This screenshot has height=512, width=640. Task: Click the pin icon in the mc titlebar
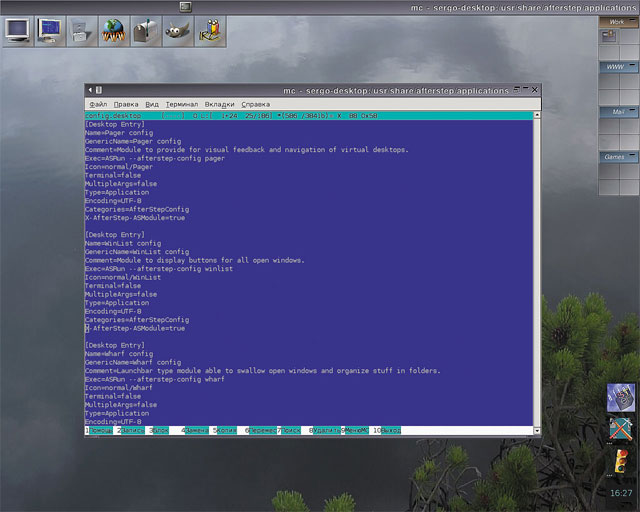pyautogui.click(x=99, y=90)
